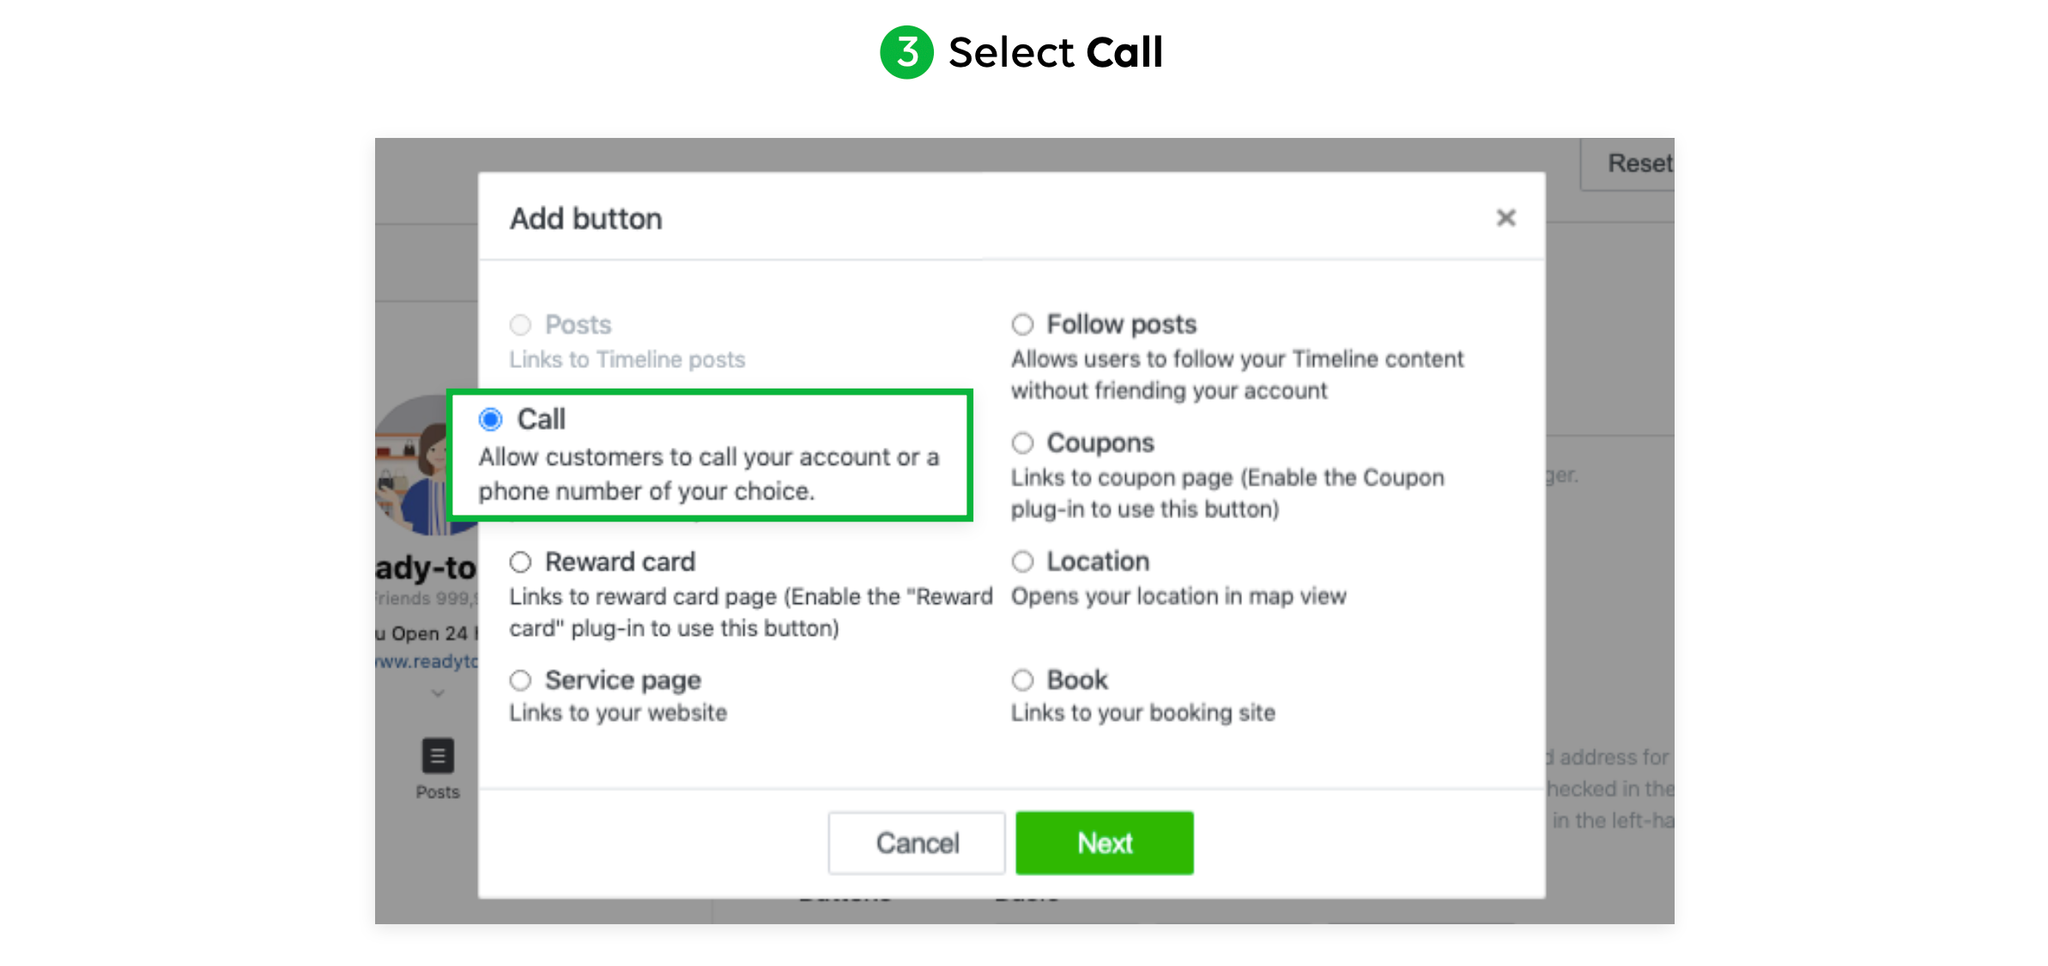
Task: Select the Reward card radio option
Action: (520, 562)
